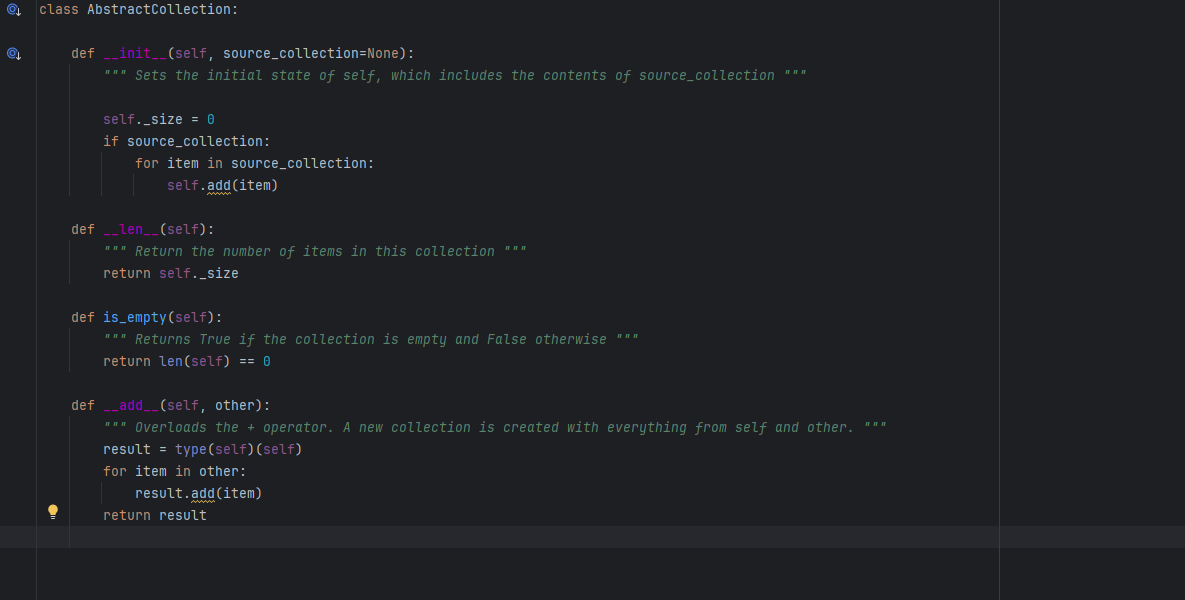Open the intention actions lightbulb

[53, 512]
